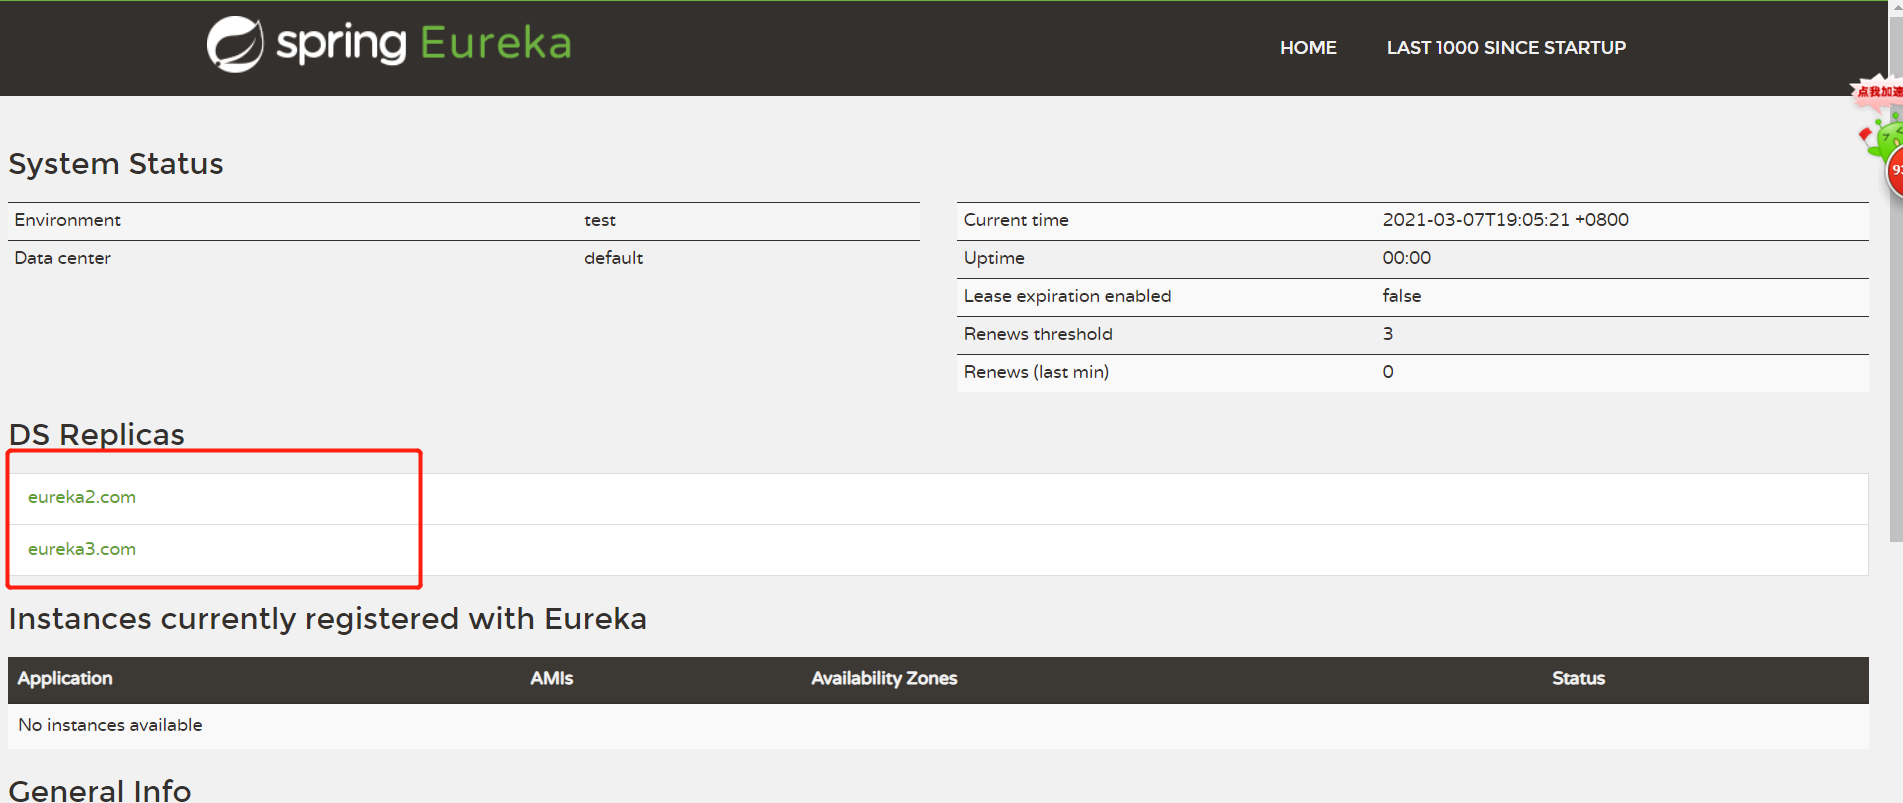Select the 2021-03-07T19:05:21 +0800 timestamp
The width and height of the screenshot is (1903, 803).
pyautogui.click(x=1505, y=220)
